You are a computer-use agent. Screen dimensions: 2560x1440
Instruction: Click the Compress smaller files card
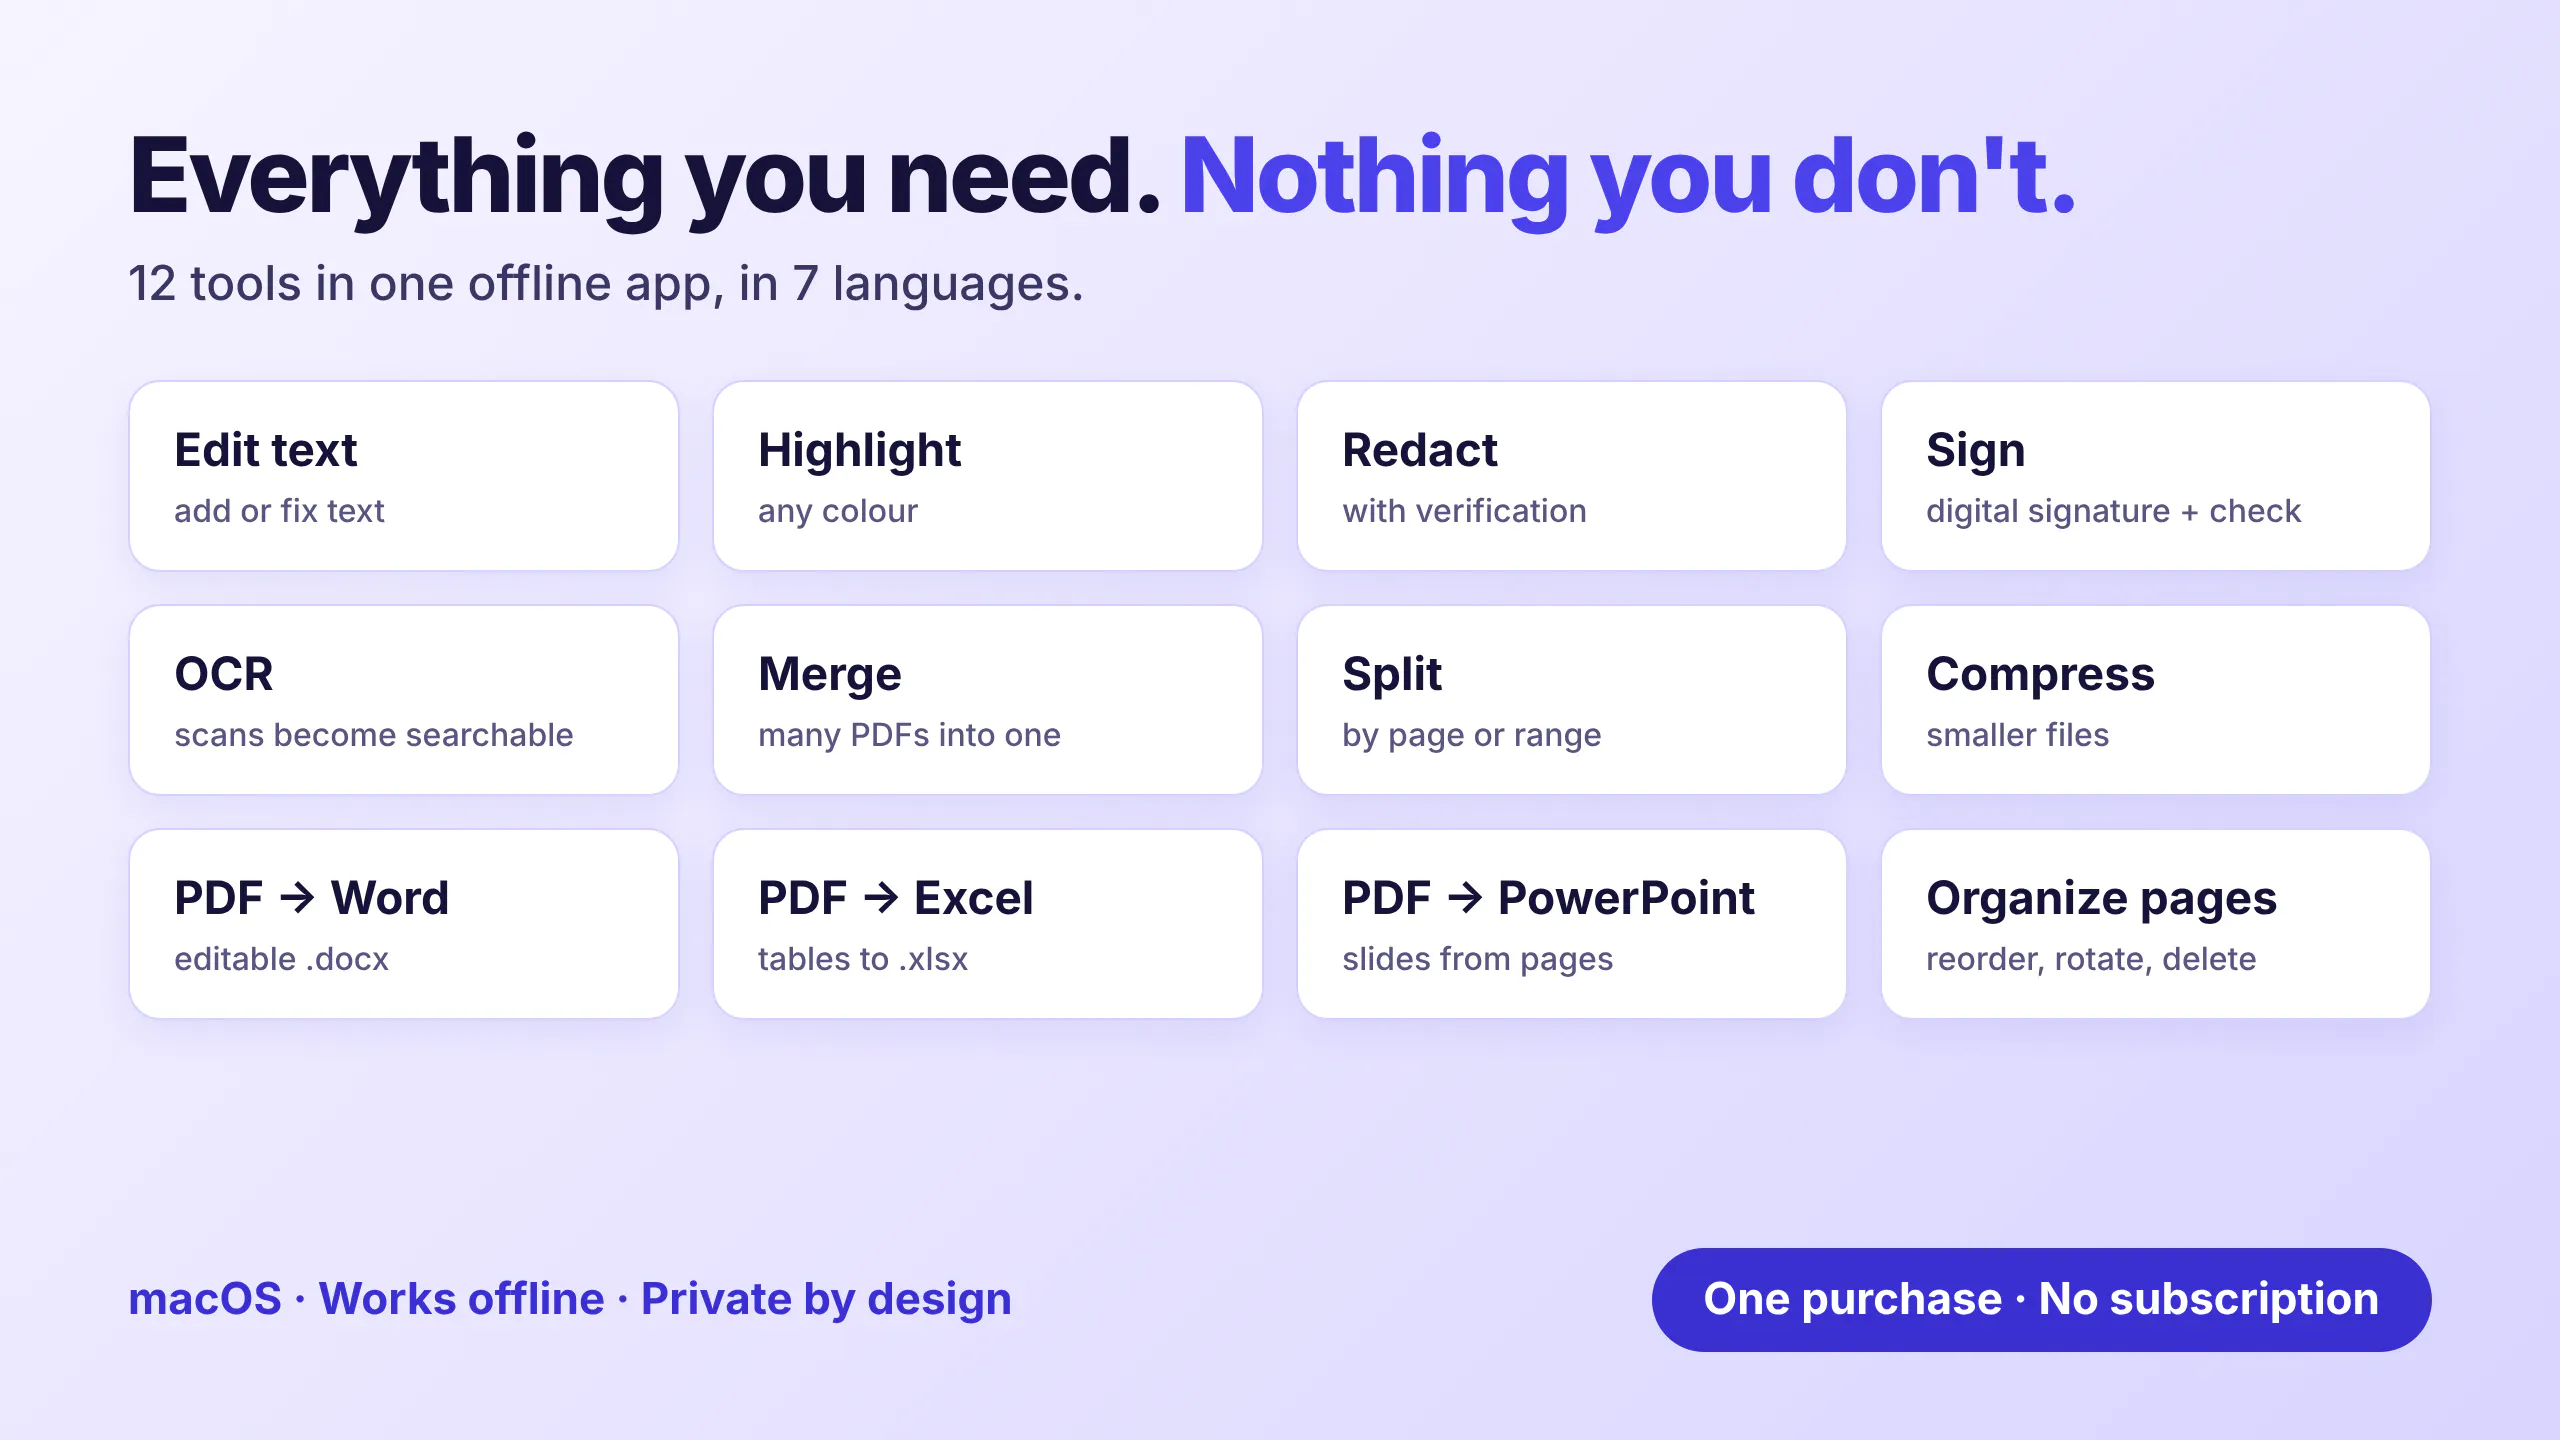[2156, 700]
